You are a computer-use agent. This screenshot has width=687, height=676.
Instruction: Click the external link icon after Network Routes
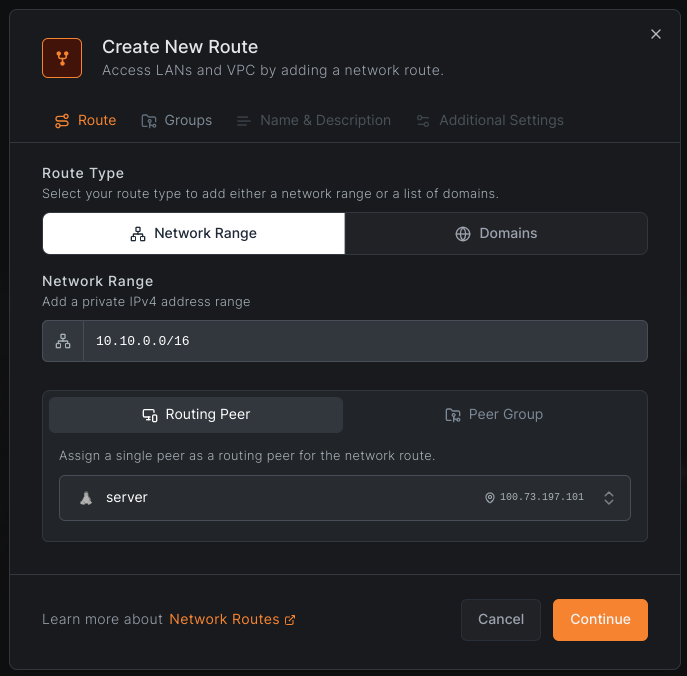290,620
